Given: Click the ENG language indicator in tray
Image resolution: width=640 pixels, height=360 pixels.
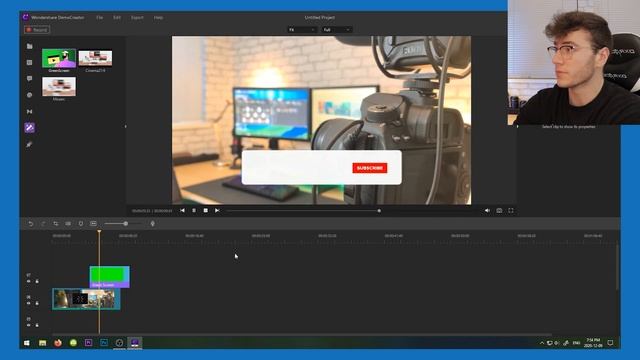Looking at the screenshot, I should [576, 343].
